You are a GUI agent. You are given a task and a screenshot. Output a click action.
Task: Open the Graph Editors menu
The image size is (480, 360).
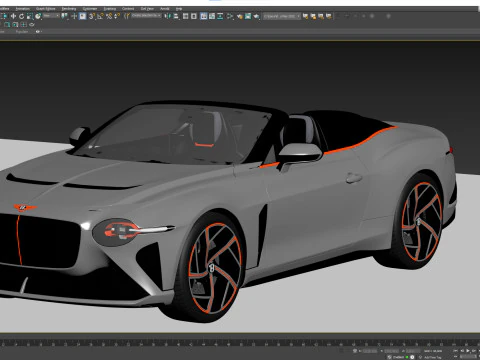(45, 9)
